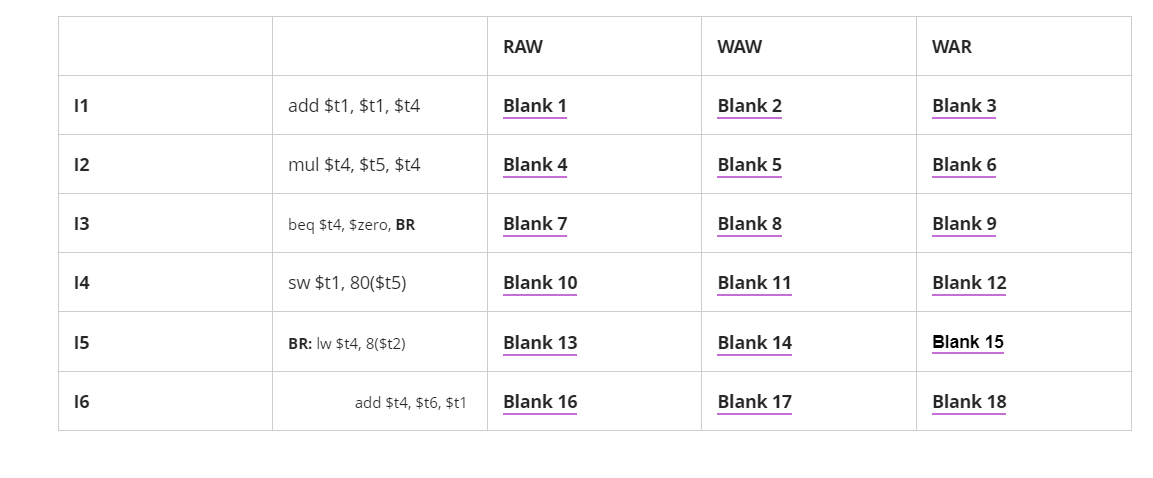Select Blank 14 for the lw instruction
1153x478 pixels.
(754, 343)
